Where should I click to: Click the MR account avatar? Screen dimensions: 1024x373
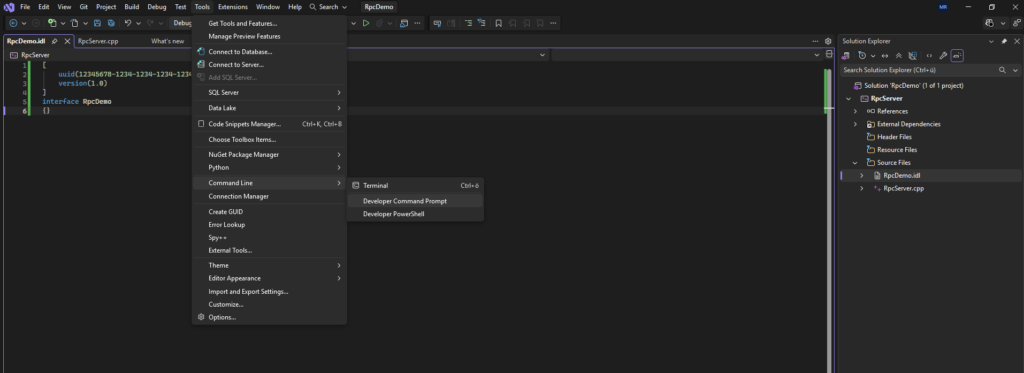(943, 7)
